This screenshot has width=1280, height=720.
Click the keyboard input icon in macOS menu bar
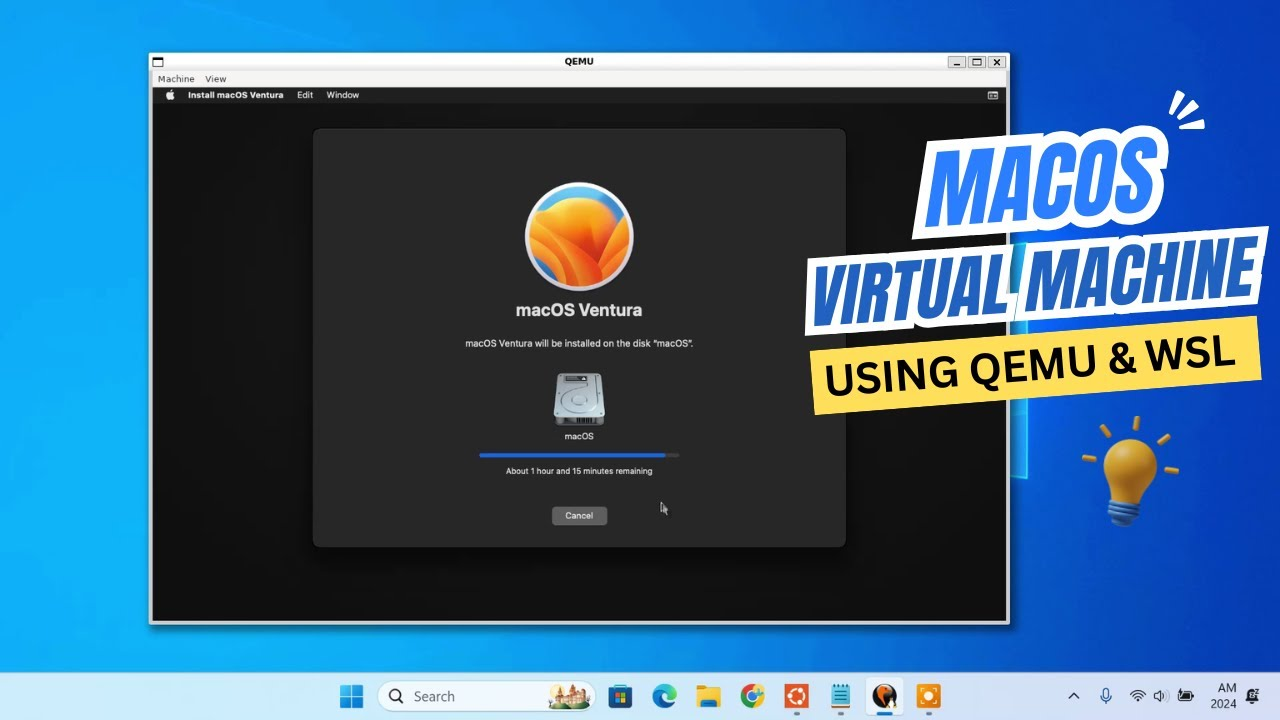[x=993, y=95]
